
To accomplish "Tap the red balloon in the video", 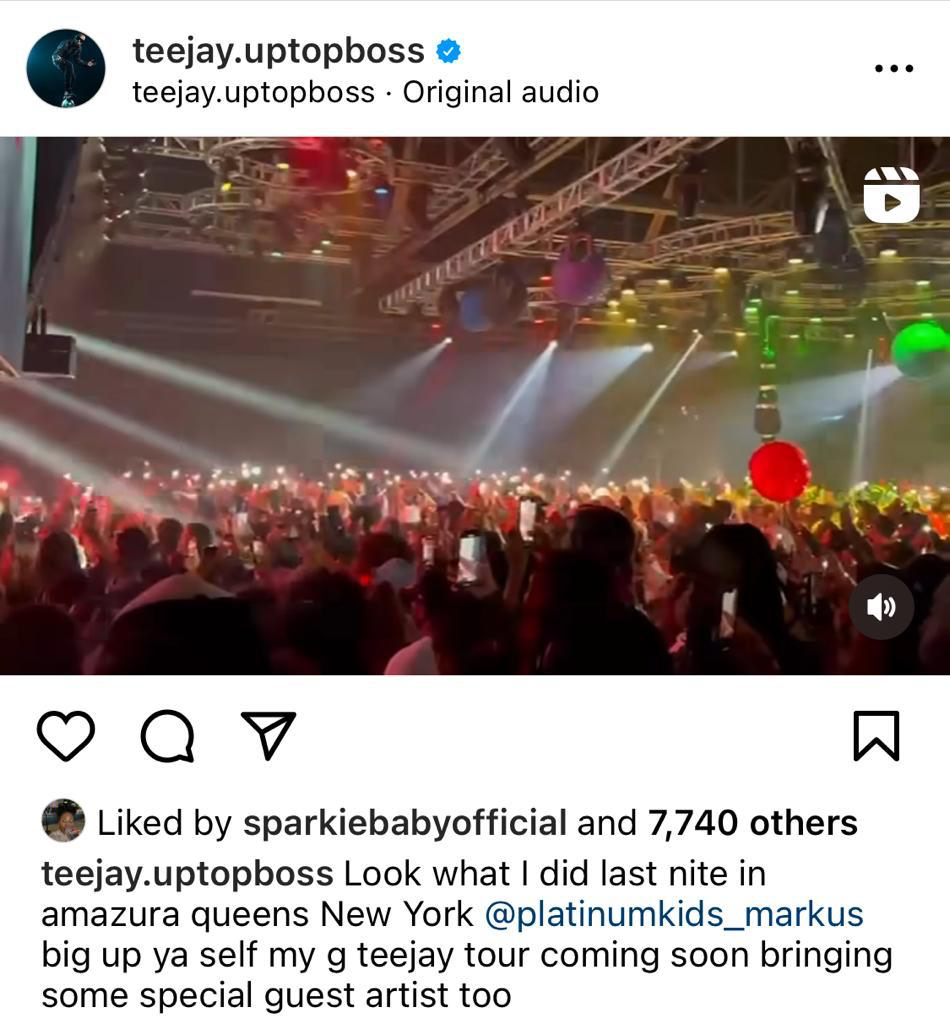I will coord(780,472).
